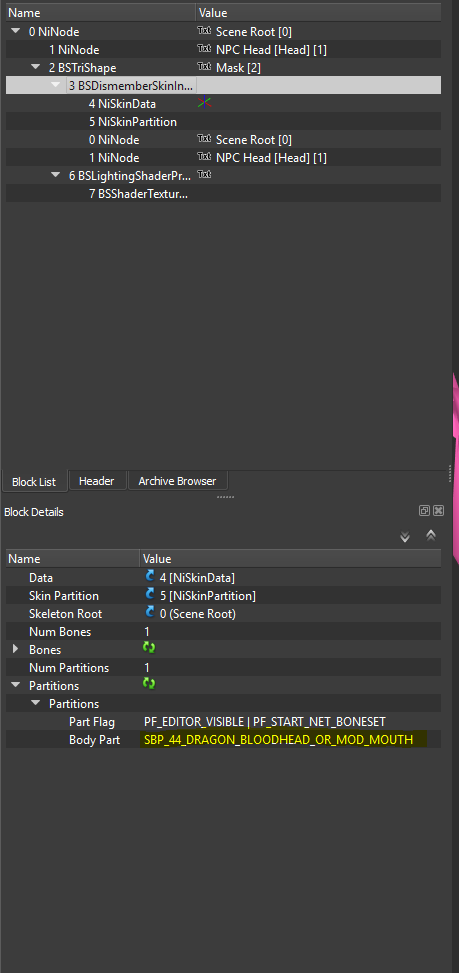Click the Txt icon in the BSLightingShaderProperty row

[204, 175]
